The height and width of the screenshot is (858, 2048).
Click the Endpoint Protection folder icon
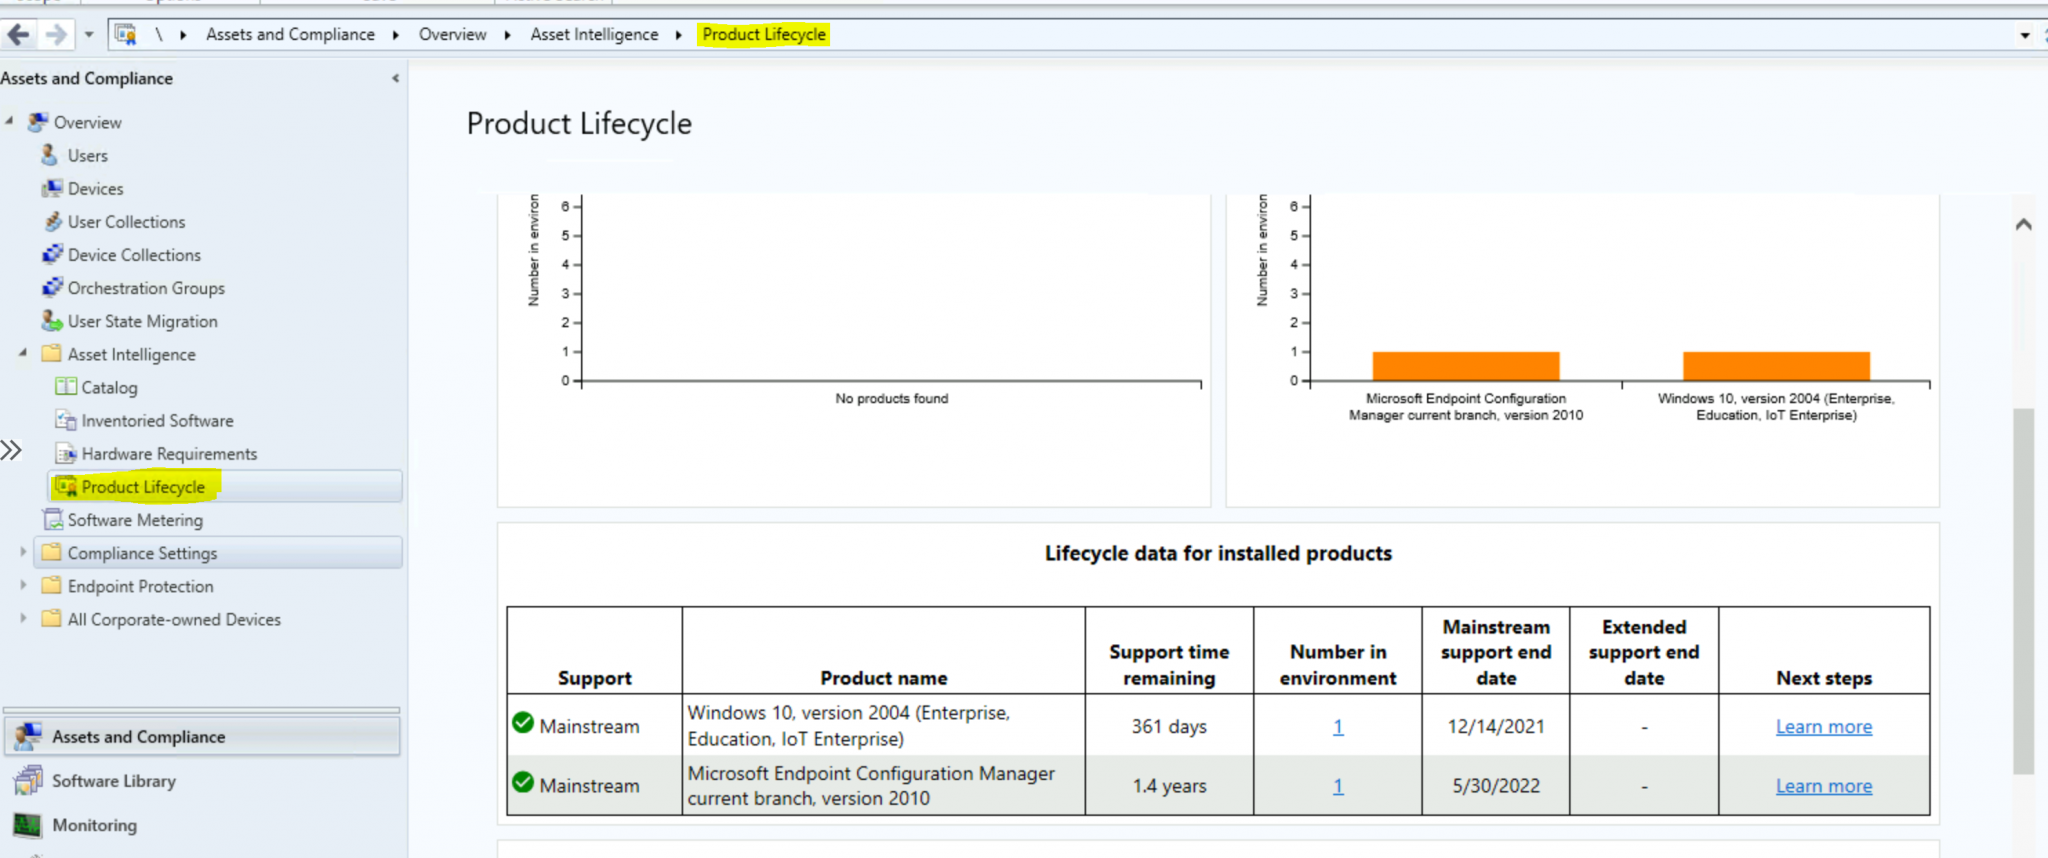[x=51, y=585]
